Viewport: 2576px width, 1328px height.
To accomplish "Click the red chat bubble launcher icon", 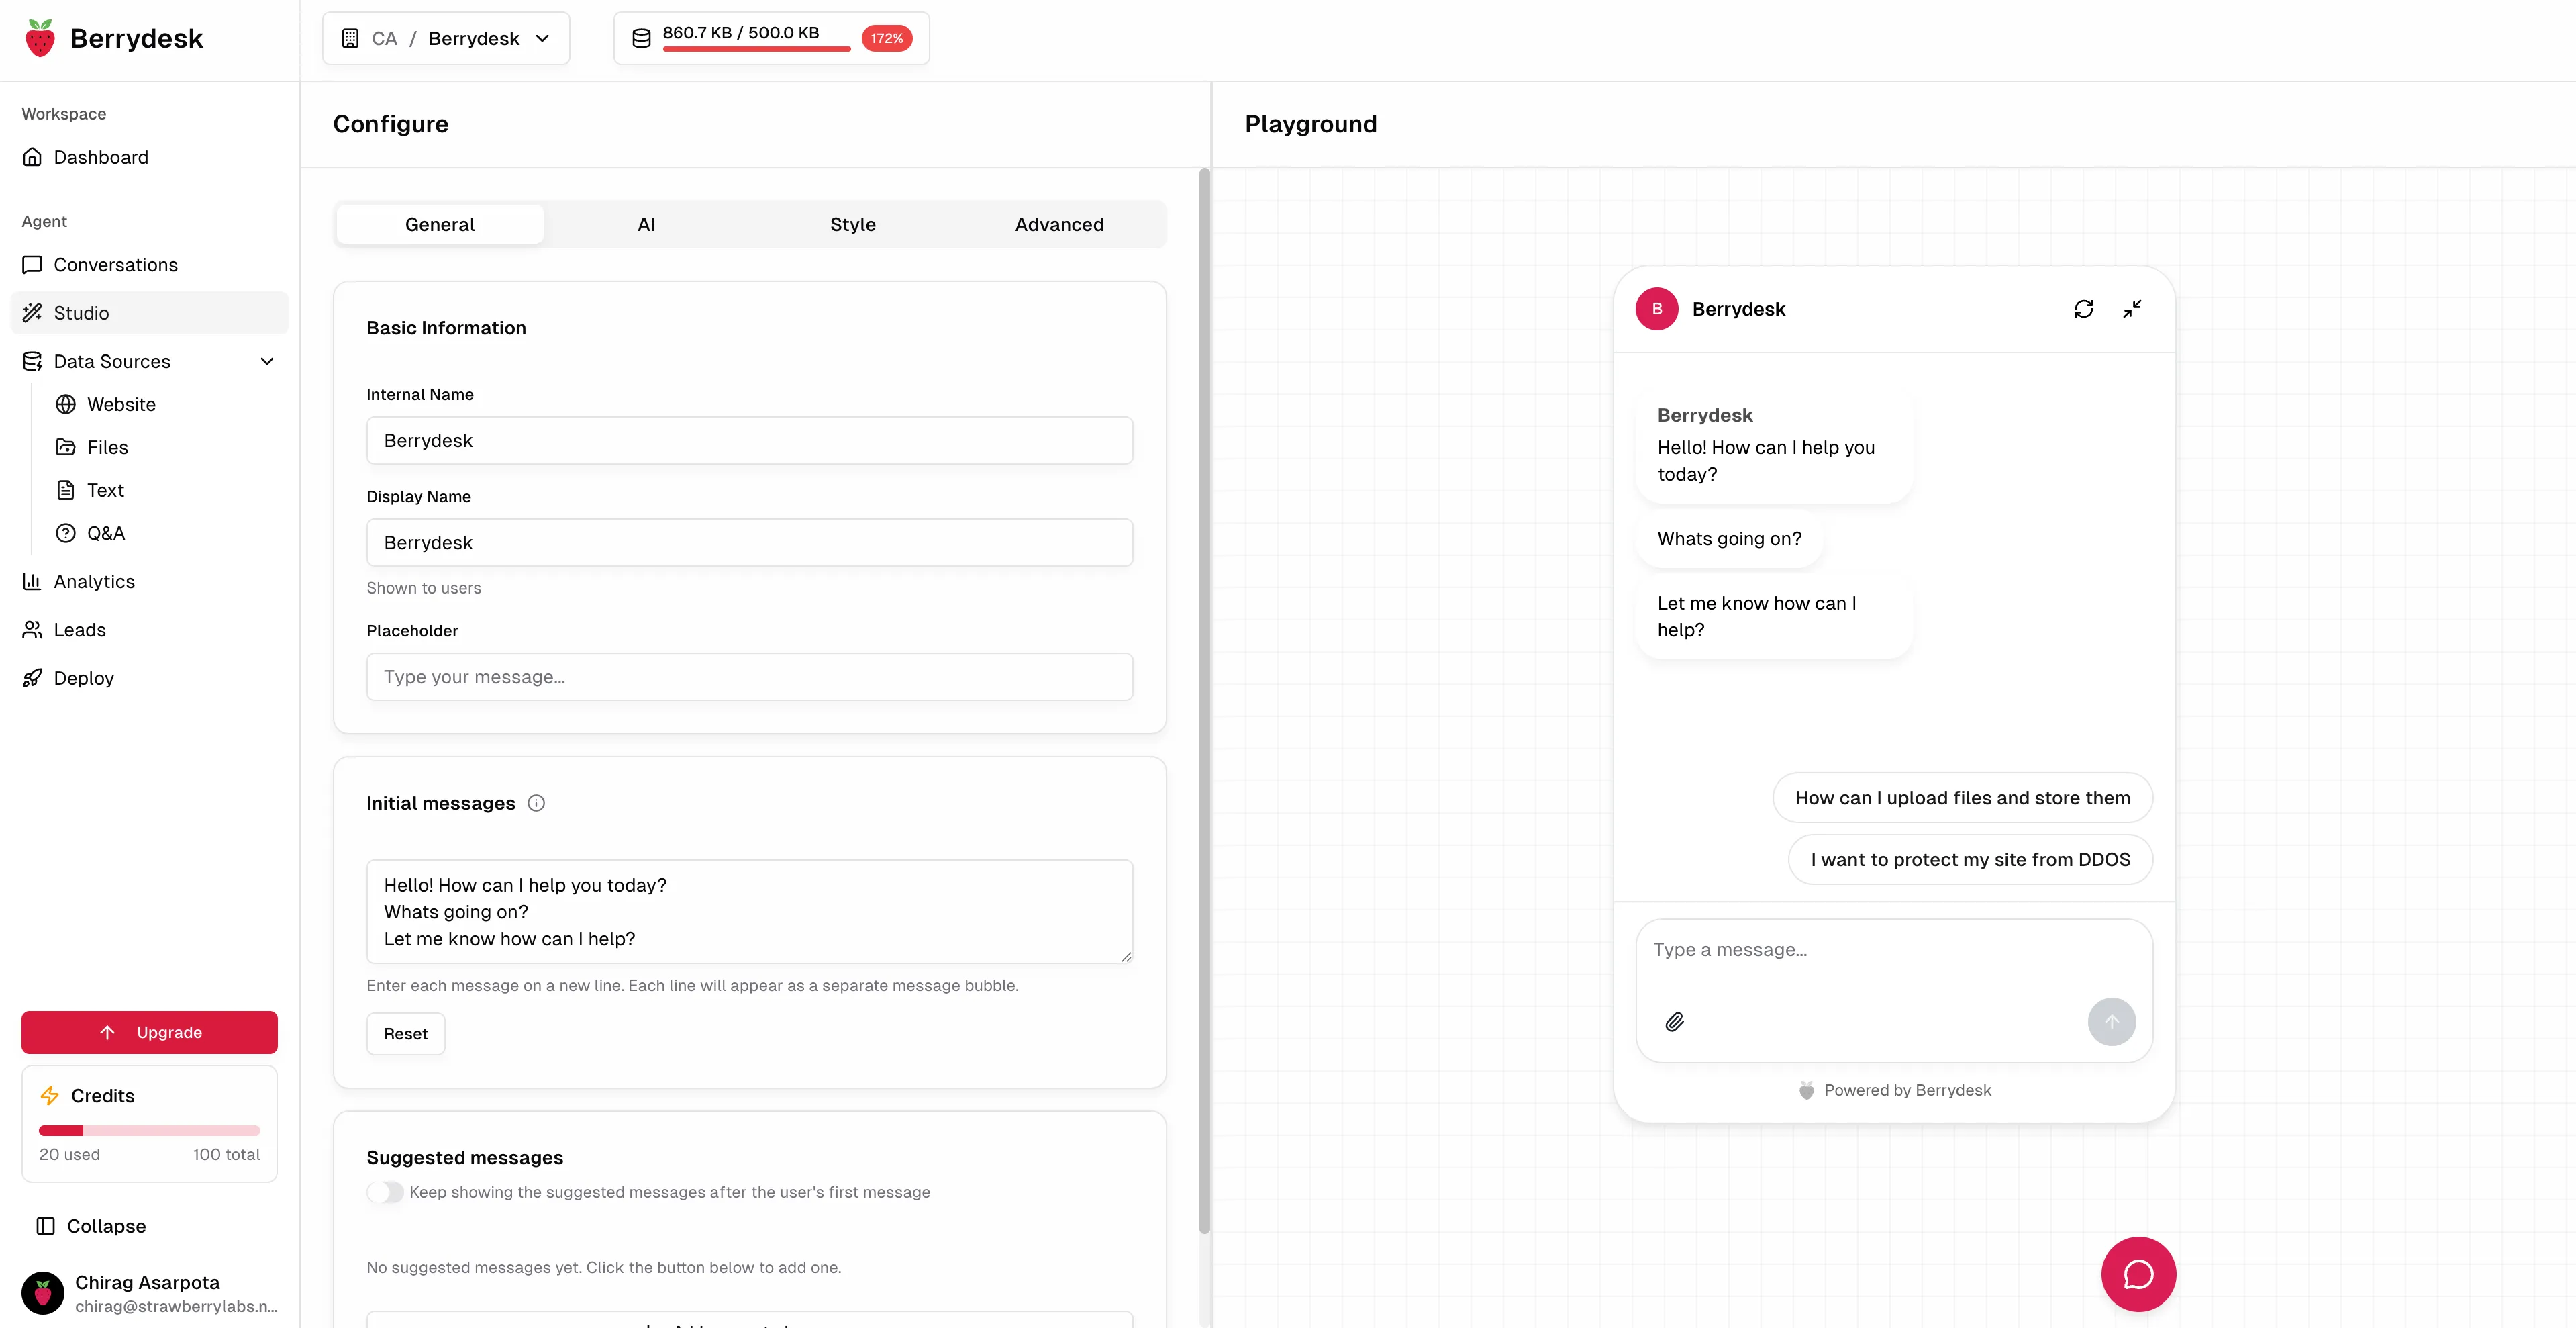I will [x=2138, y=1274].
